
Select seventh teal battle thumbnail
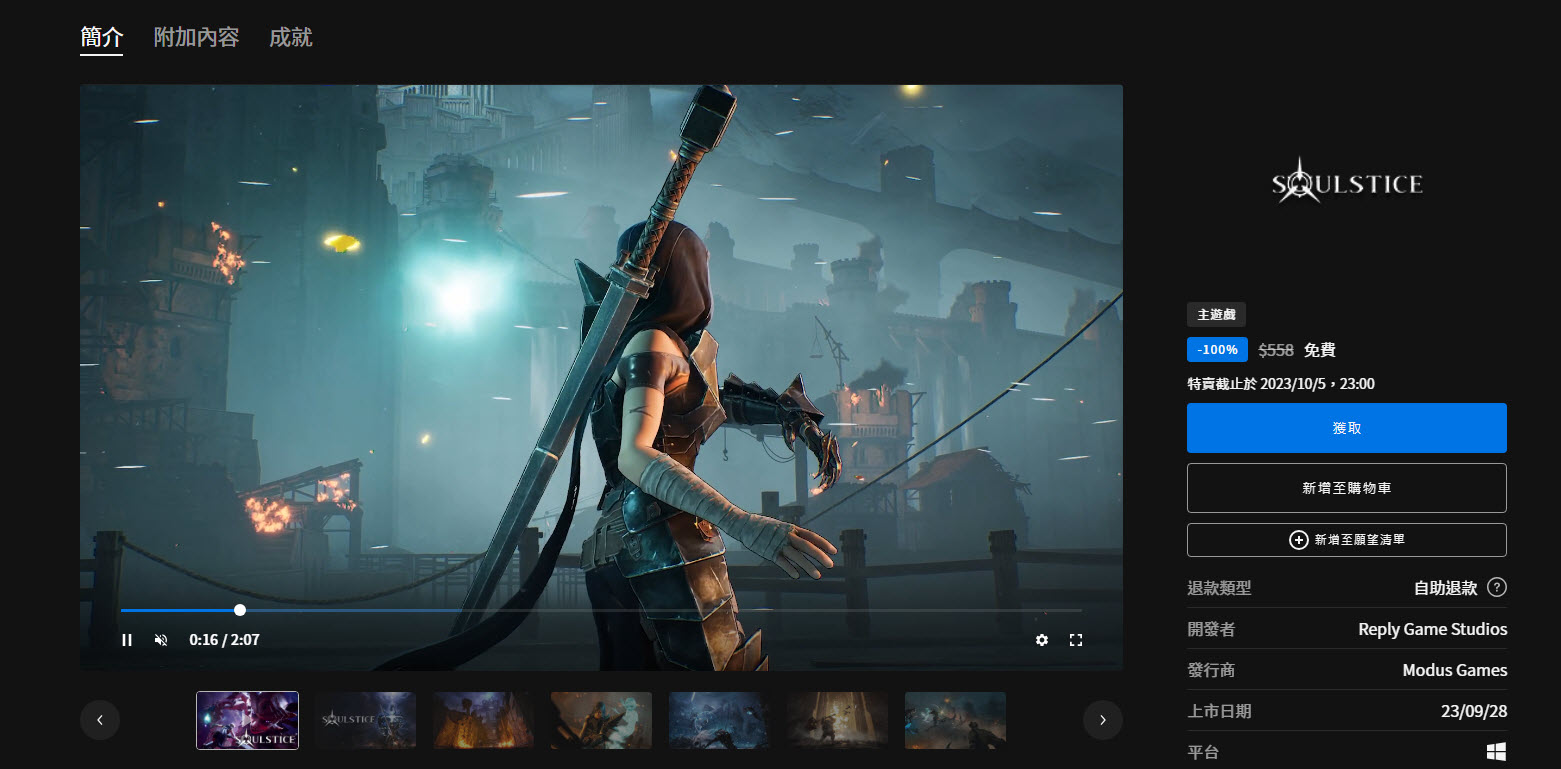pos(955,720)
